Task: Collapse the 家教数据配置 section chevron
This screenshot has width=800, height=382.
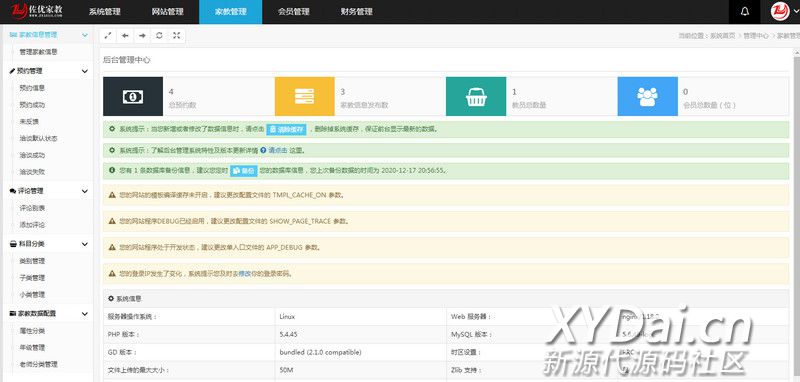Action: pos(85,314)
